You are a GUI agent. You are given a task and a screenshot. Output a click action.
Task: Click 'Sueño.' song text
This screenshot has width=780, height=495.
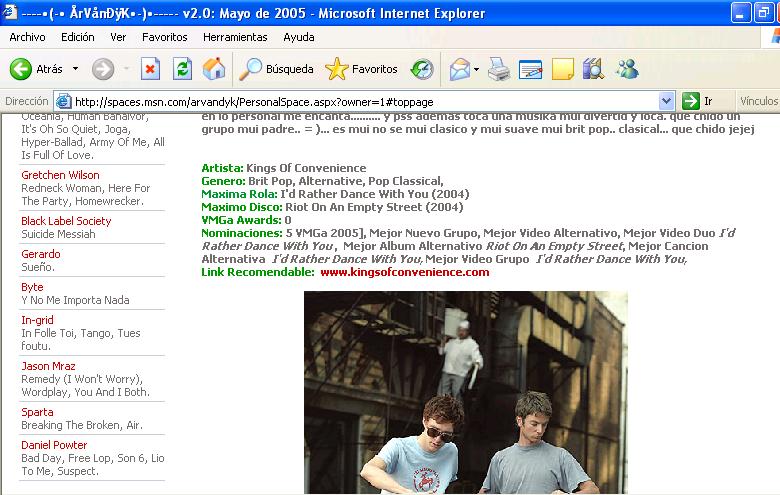point(38,267)
